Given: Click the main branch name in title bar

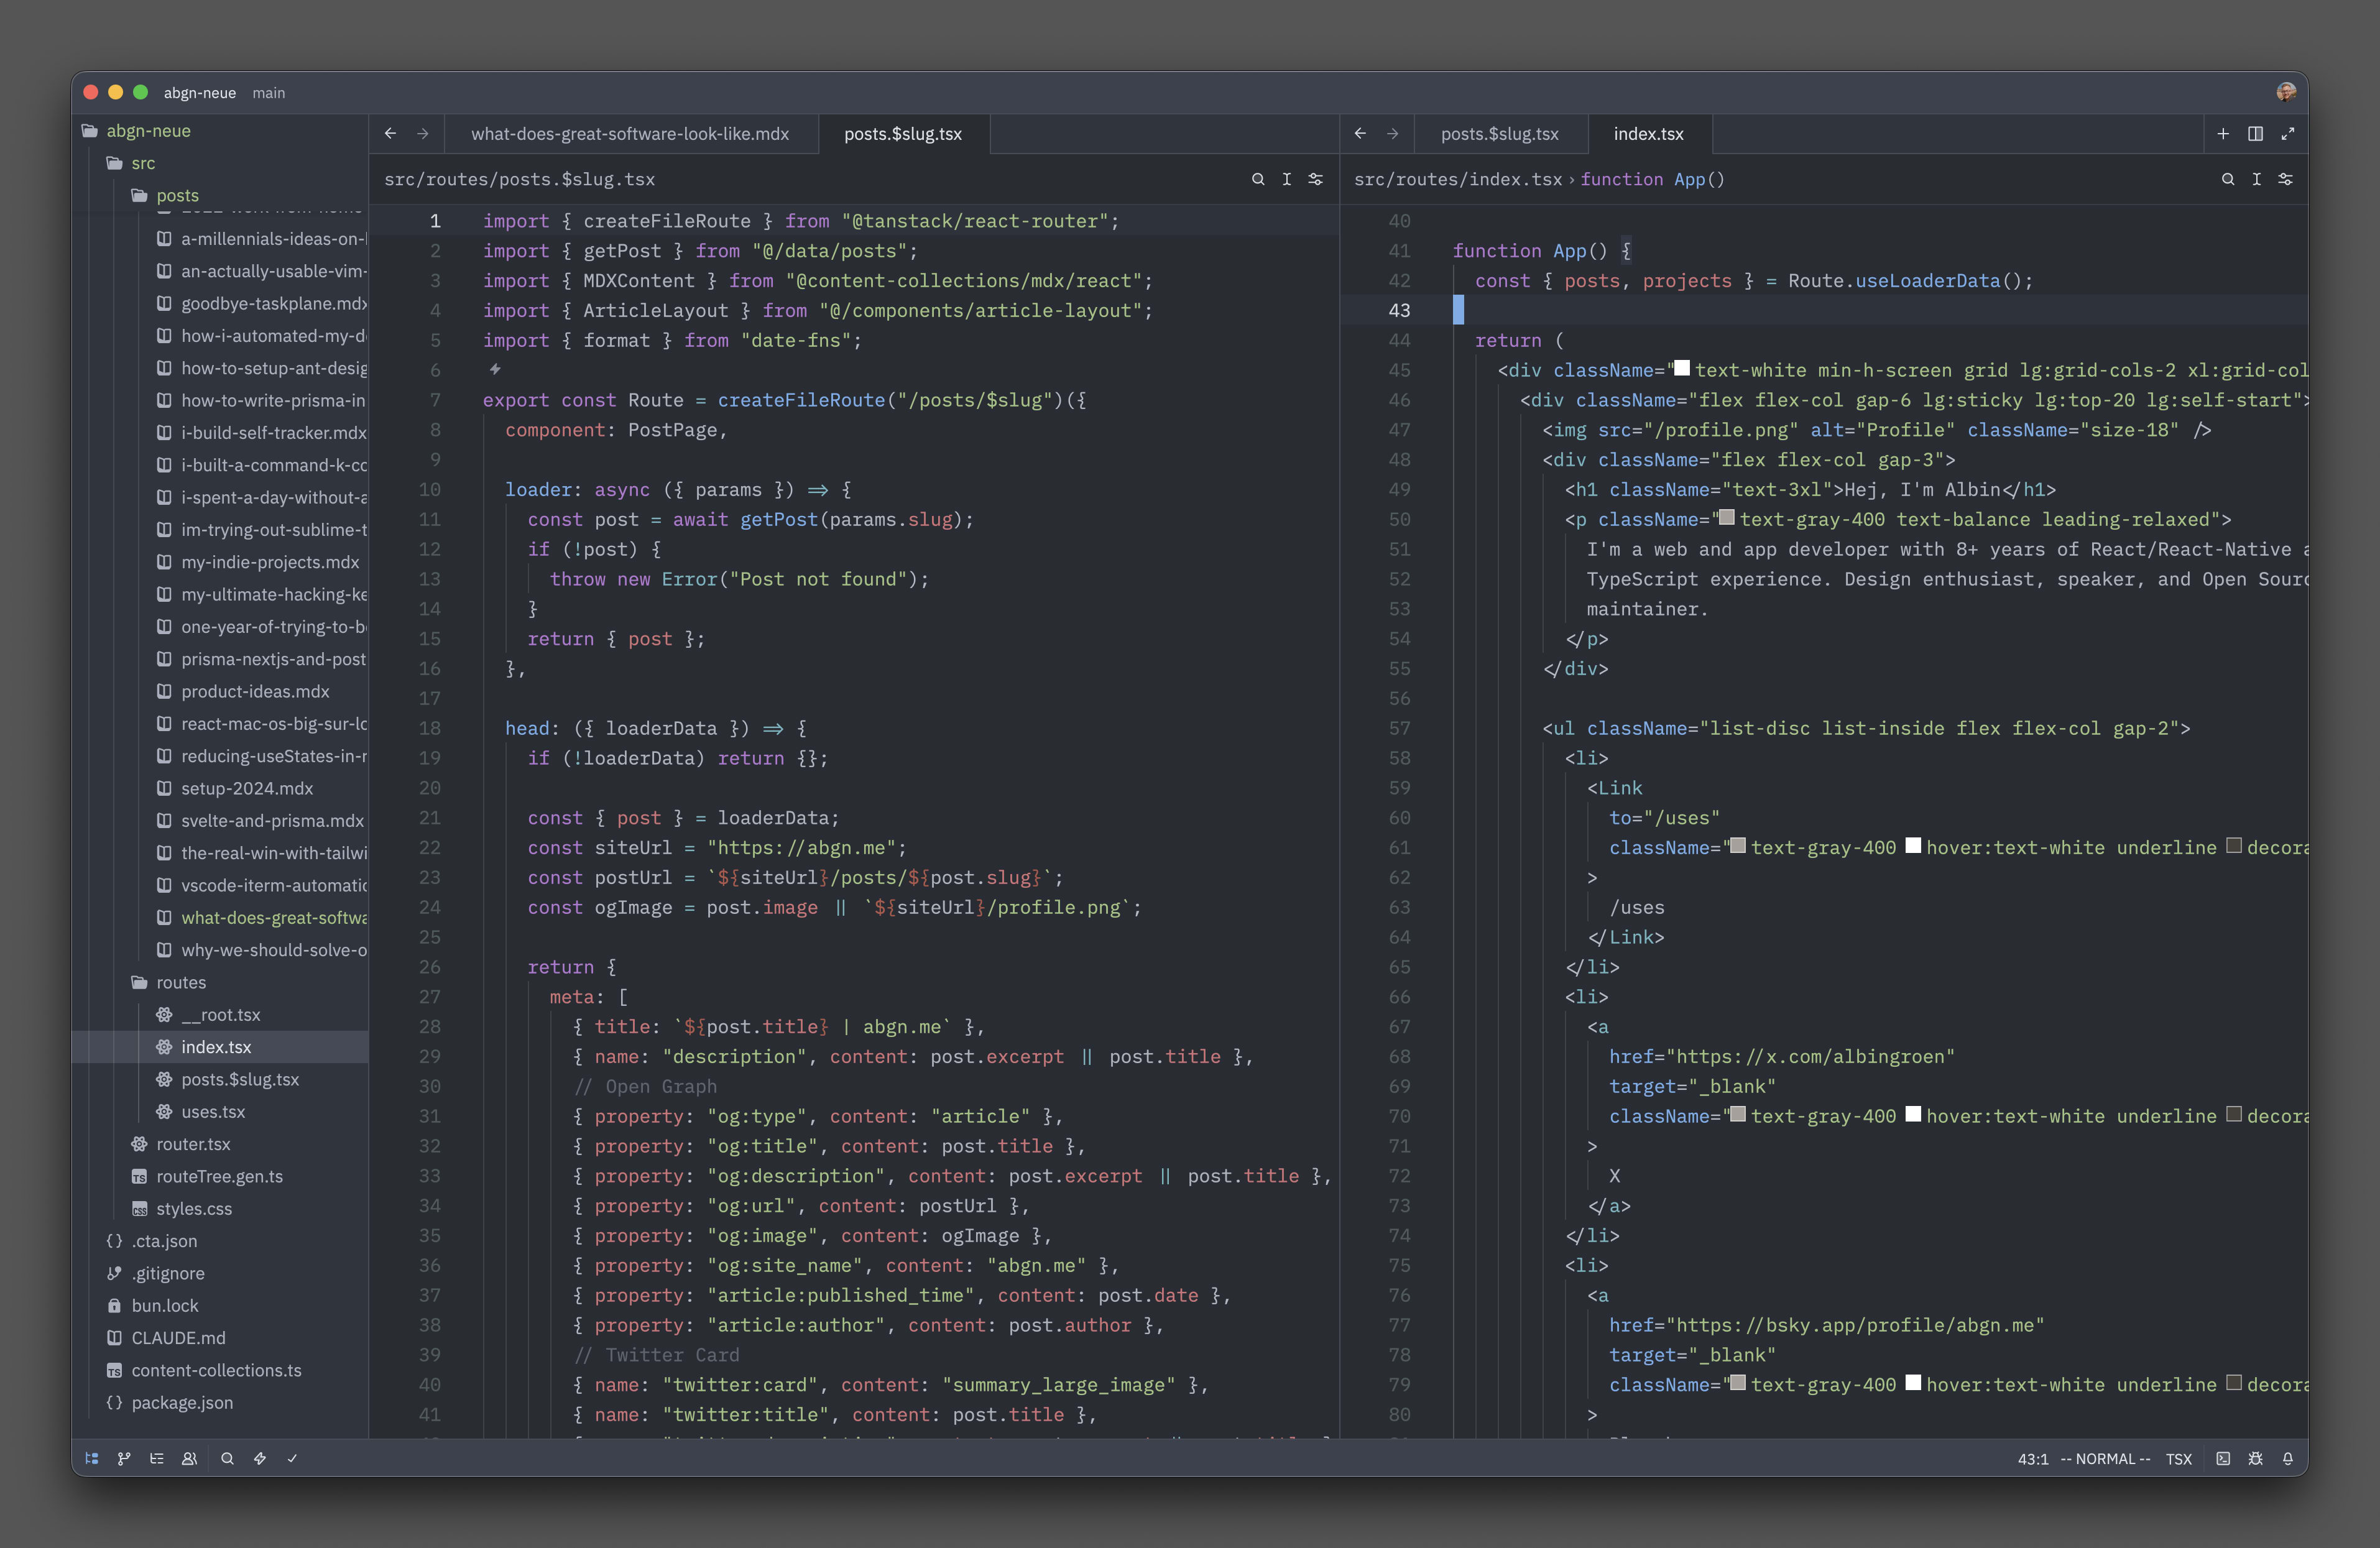Looking at the screenshot, I should [268, 92].
